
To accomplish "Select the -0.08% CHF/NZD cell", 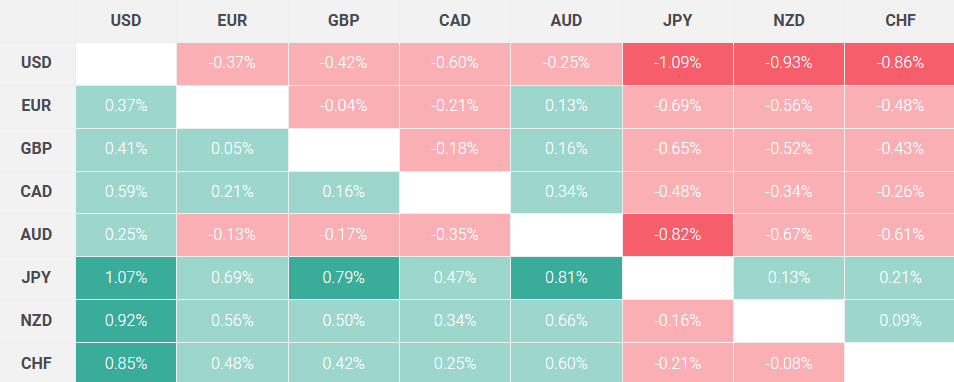I will (789, 363).
